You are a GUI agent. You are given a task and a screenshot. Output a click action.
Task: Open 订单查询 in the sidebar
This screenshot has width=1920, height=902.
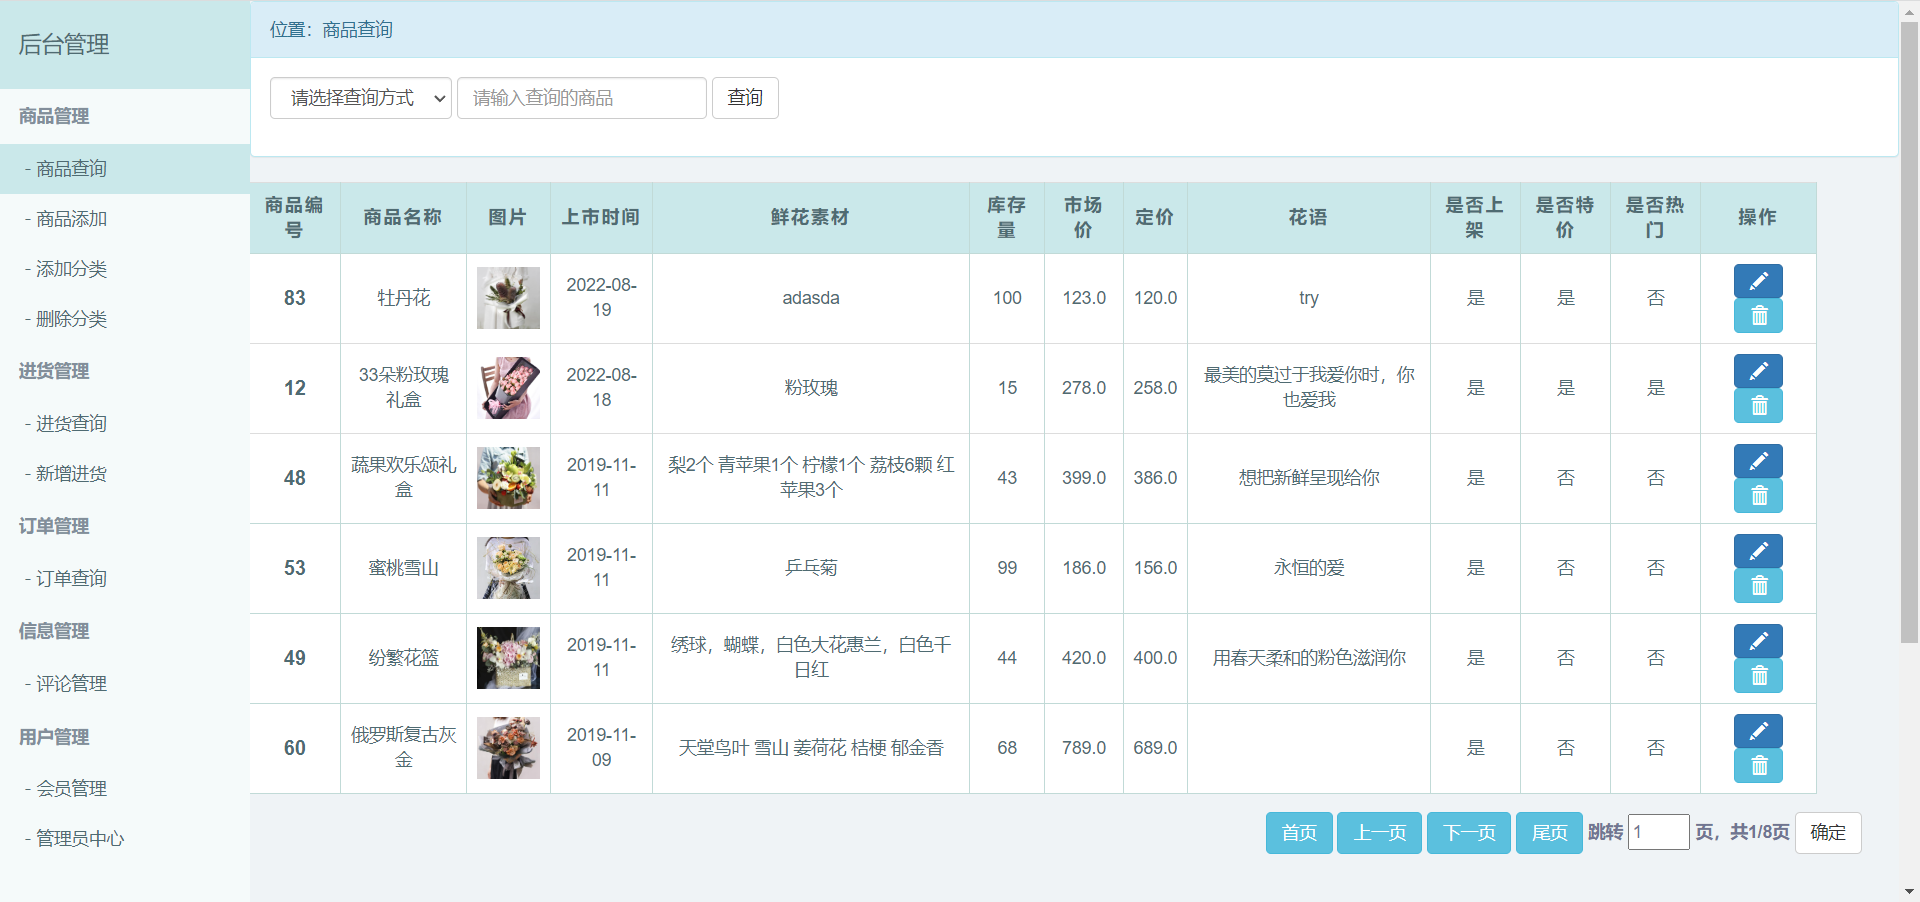tap(125, 579)
